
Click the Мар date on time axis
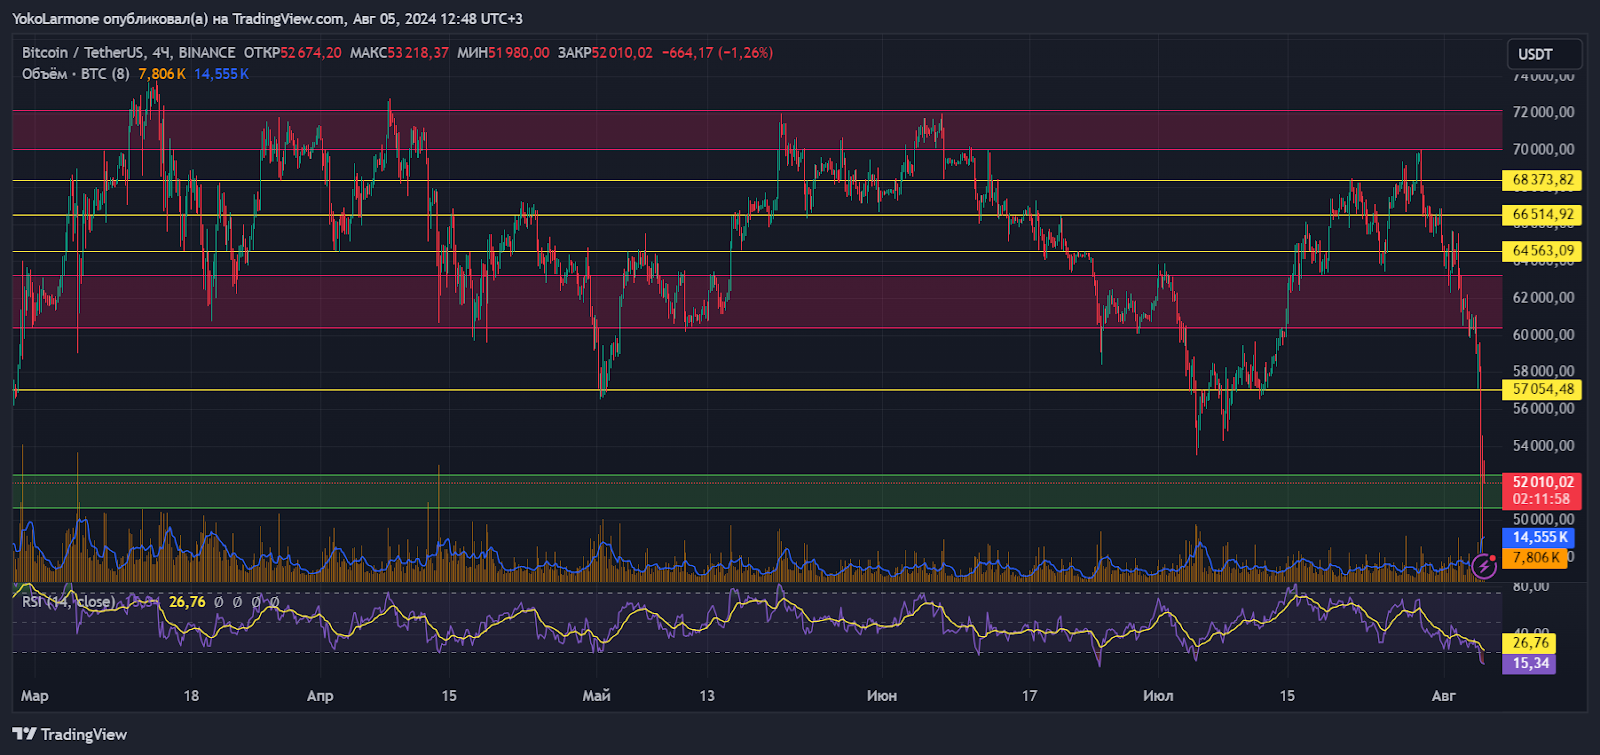(35, 696)
